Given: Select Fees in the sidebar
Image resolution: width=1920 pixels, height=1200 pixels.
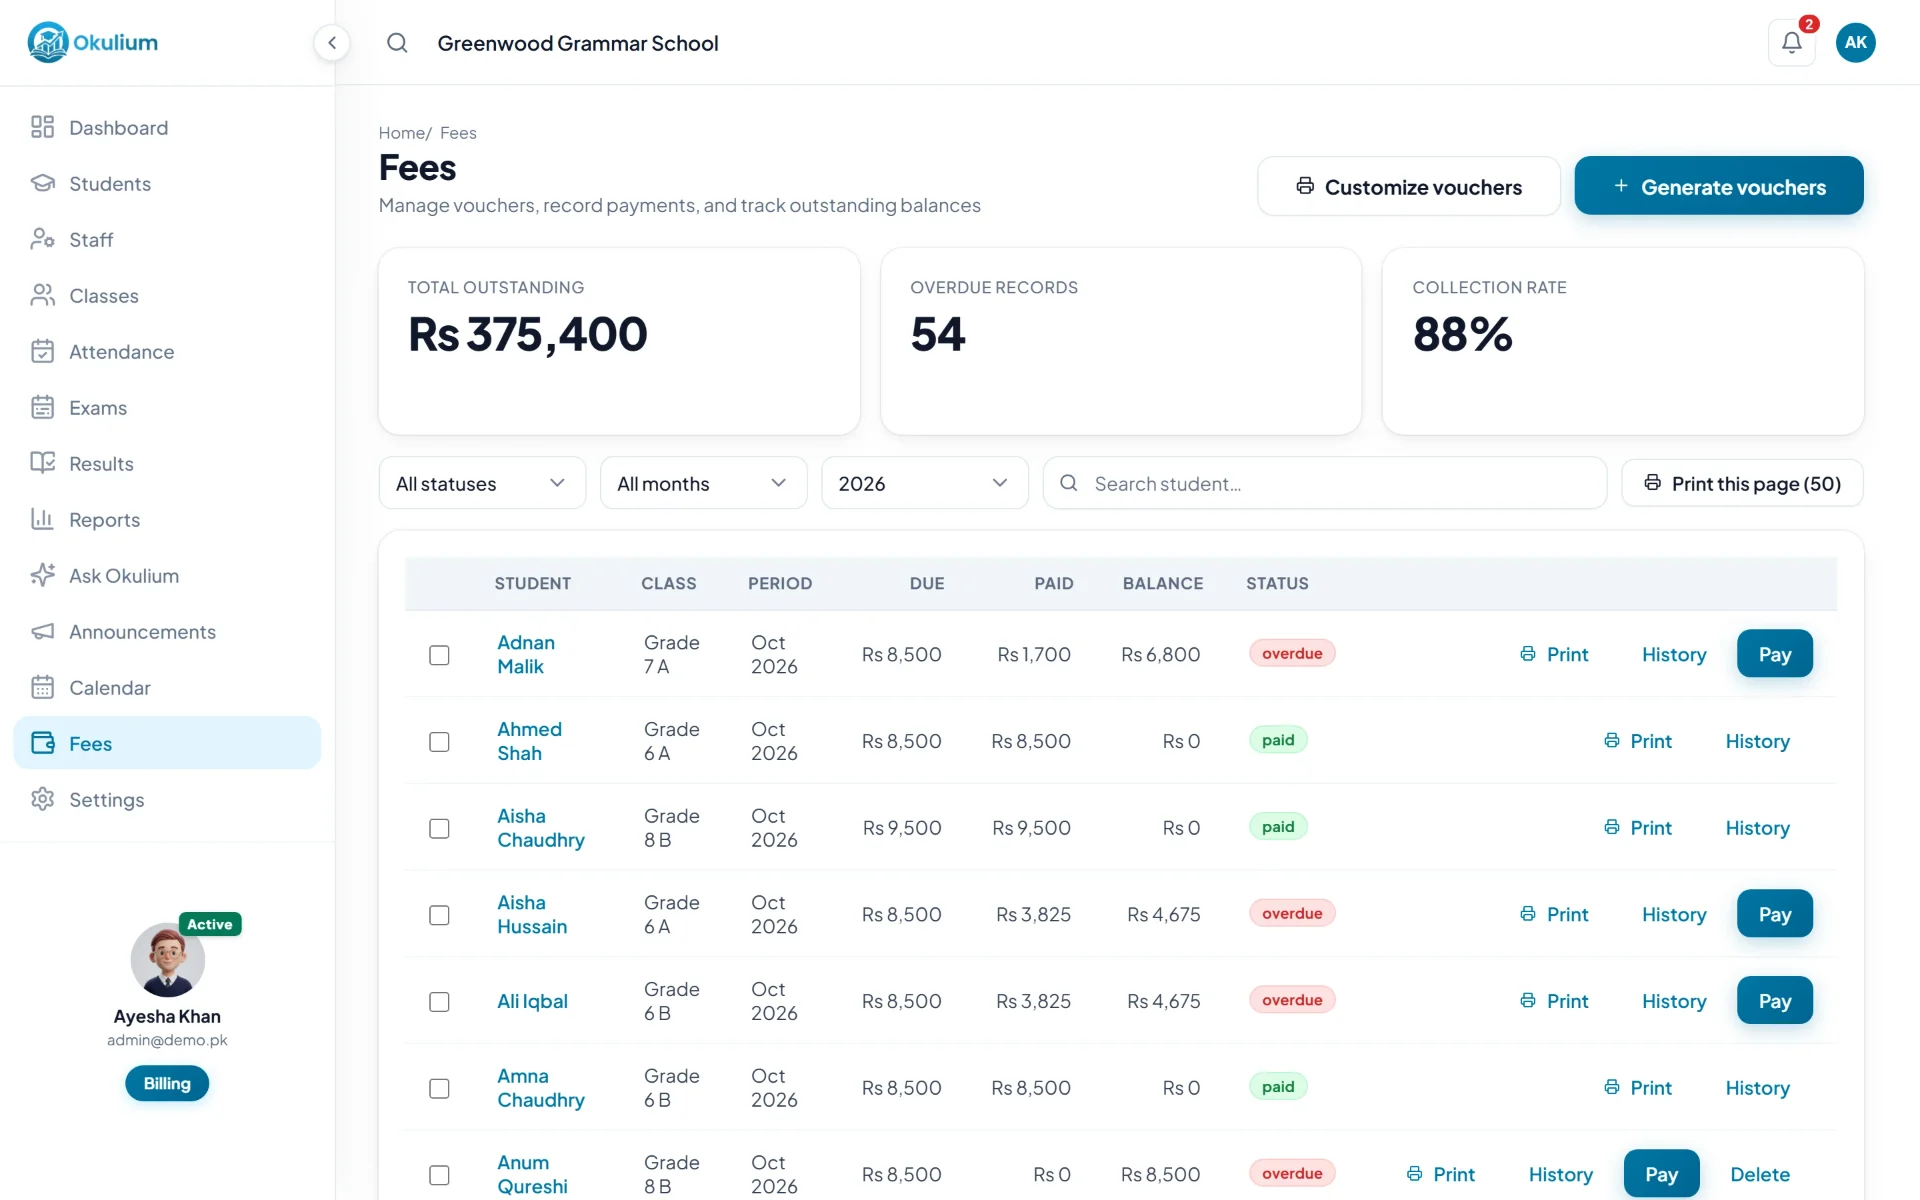Looking at the screenshot, I should [167, 743].
